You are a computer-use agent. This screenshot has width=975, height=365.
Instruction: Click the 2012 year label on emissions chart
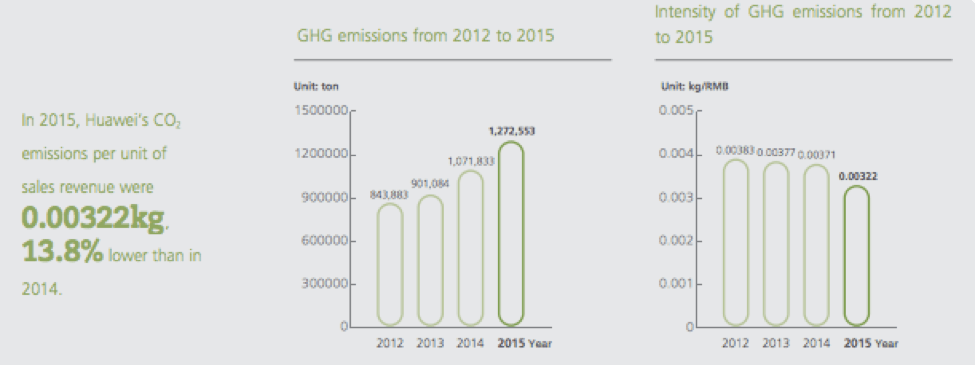pyautogui.click(x=390, y=343)
